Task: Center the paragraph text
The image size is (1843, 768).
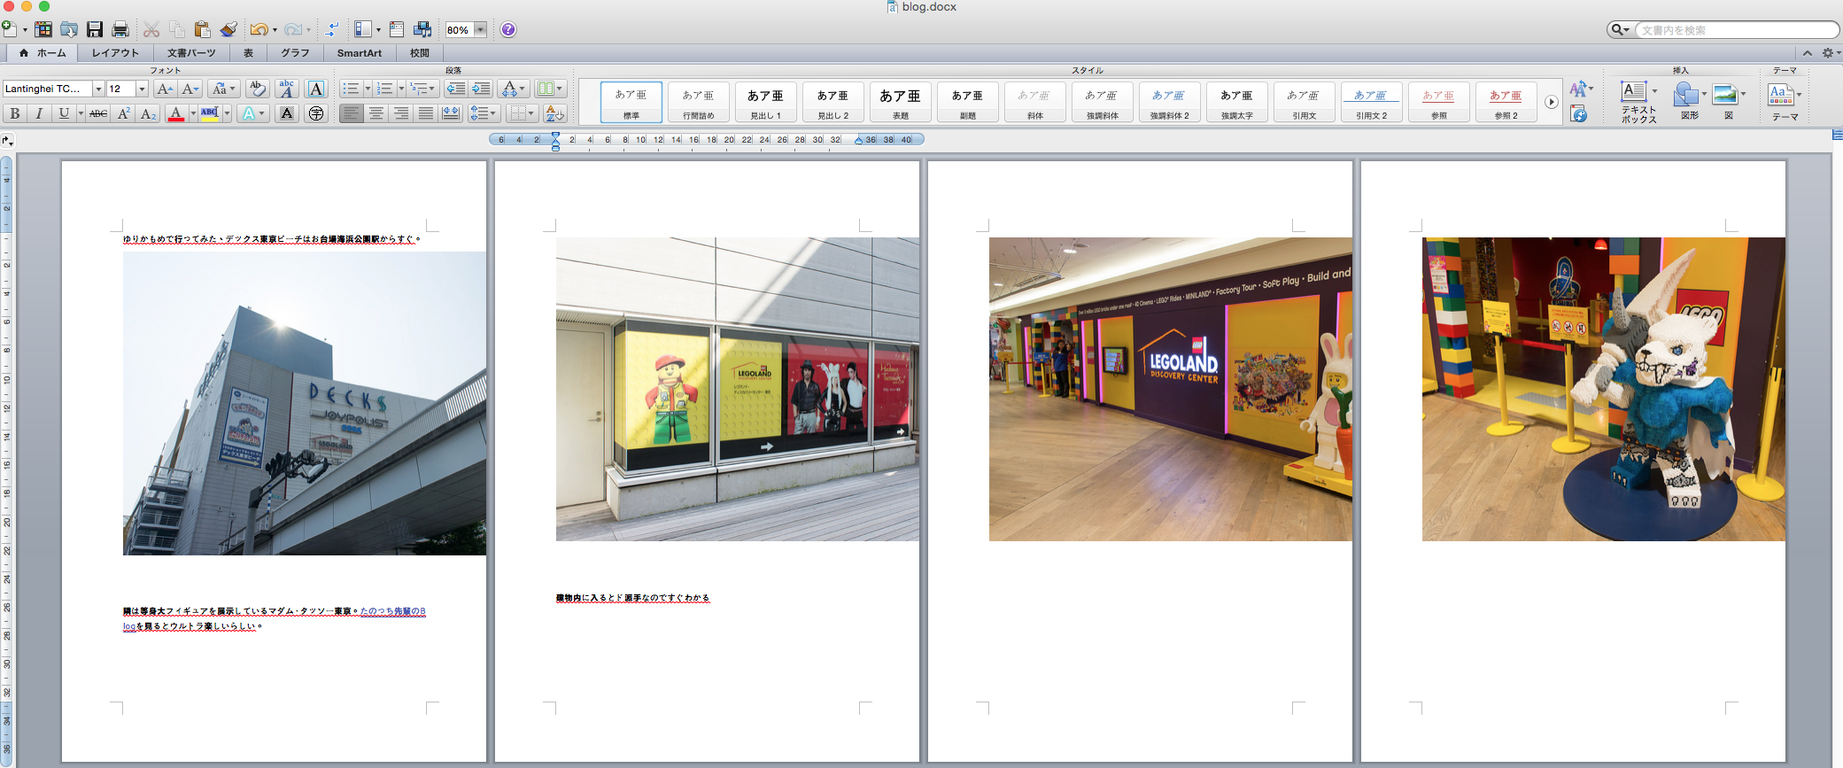Action: click(376, 114)
